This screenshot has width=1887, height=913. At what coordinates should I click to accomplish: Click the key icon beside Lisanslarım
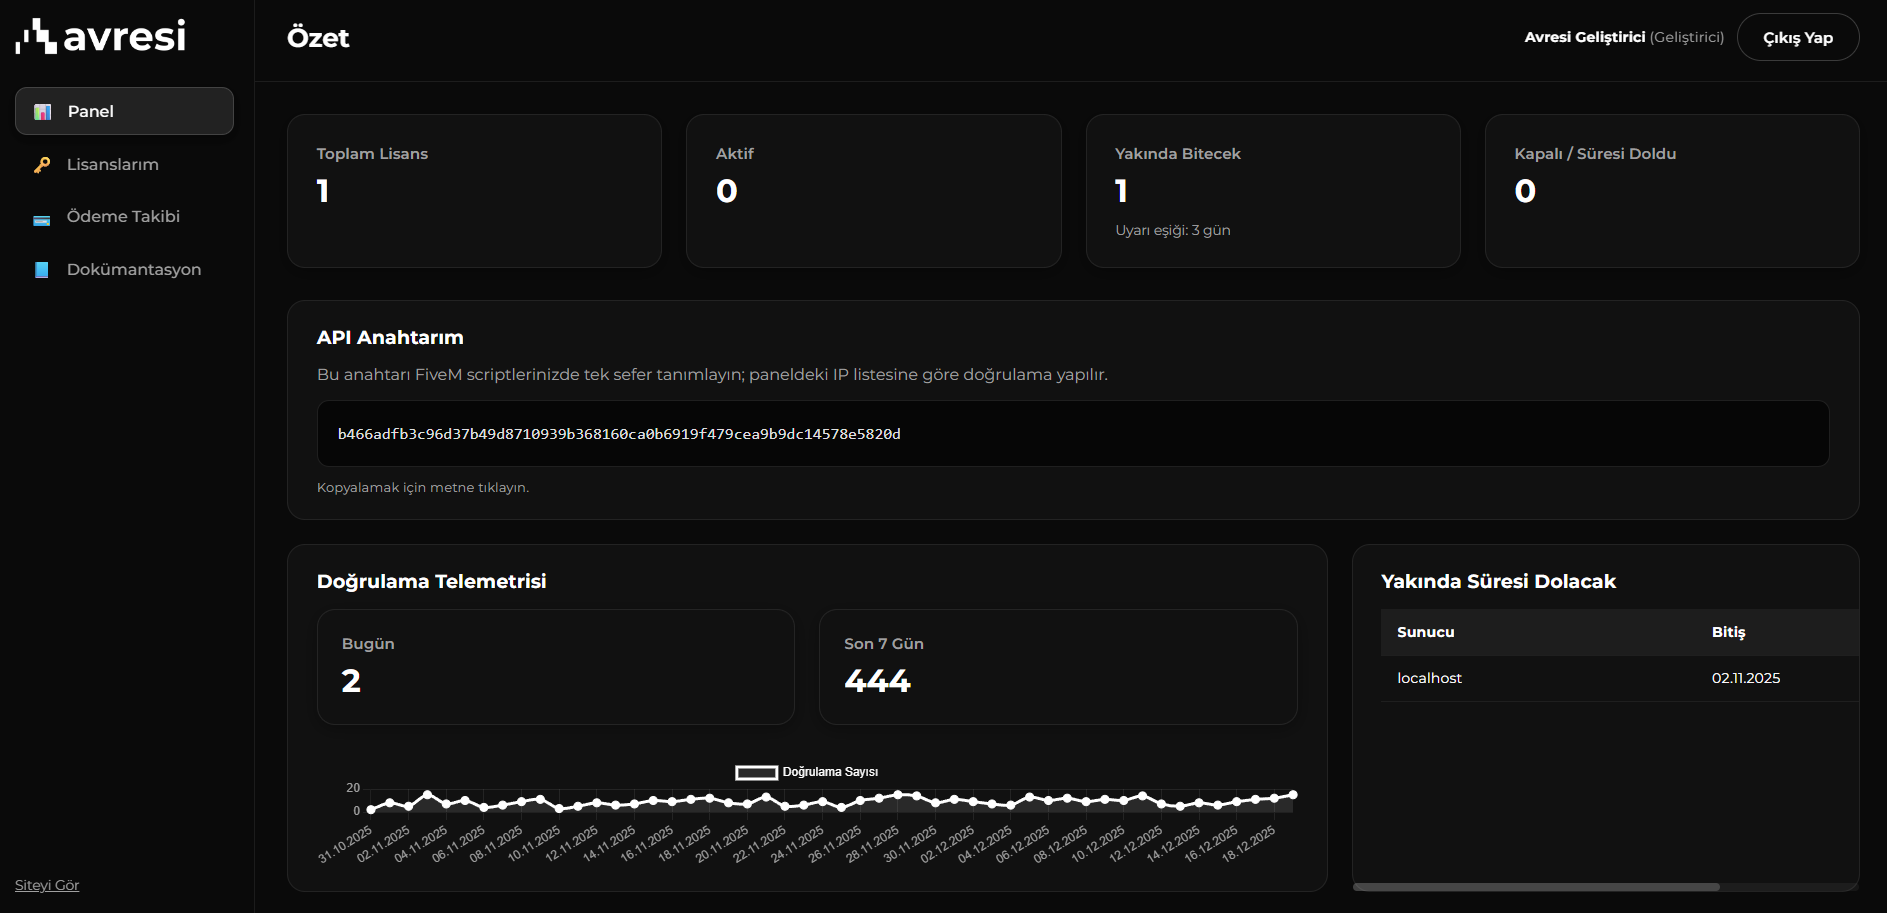pos(42,165)
